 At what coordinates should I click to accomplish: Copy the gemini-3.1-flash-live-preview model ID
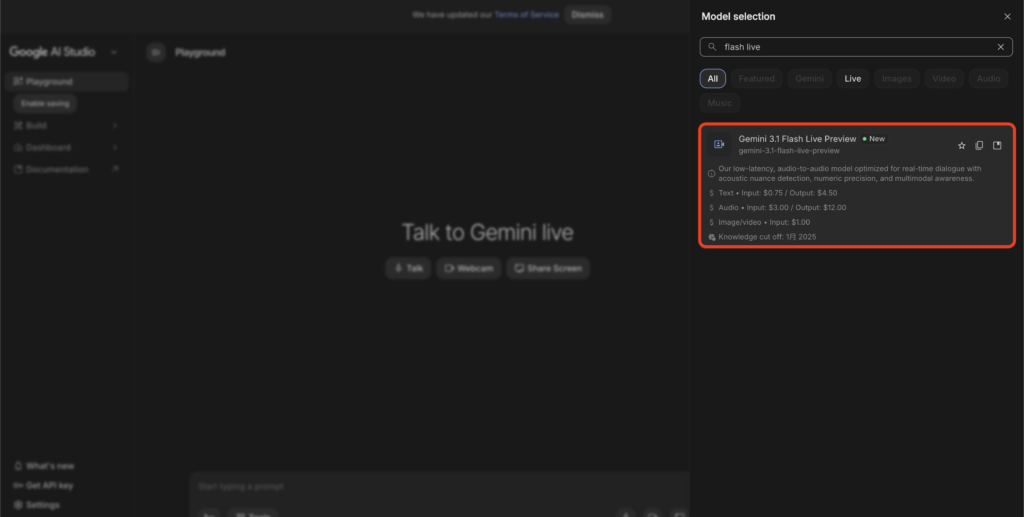pos(979,146)
